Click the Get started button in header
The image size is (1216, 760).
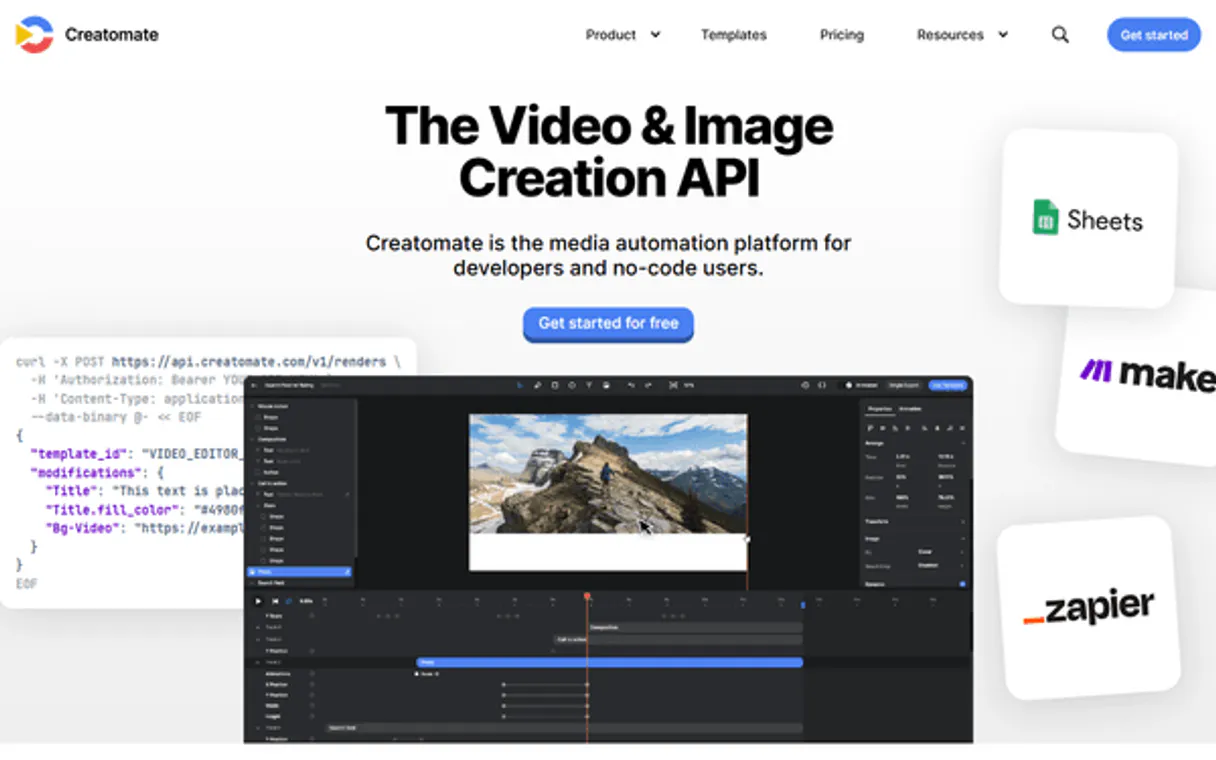[x=1153, y=35]
